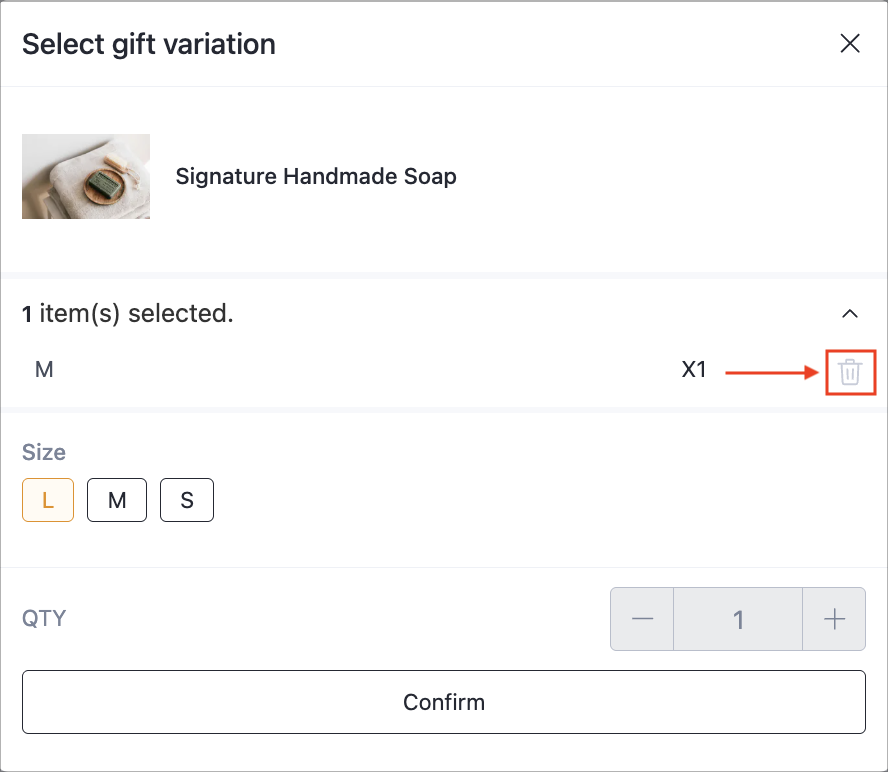Close the Select gift variation dialog
The image size is (888, 772).
click(x=850, y=44)
